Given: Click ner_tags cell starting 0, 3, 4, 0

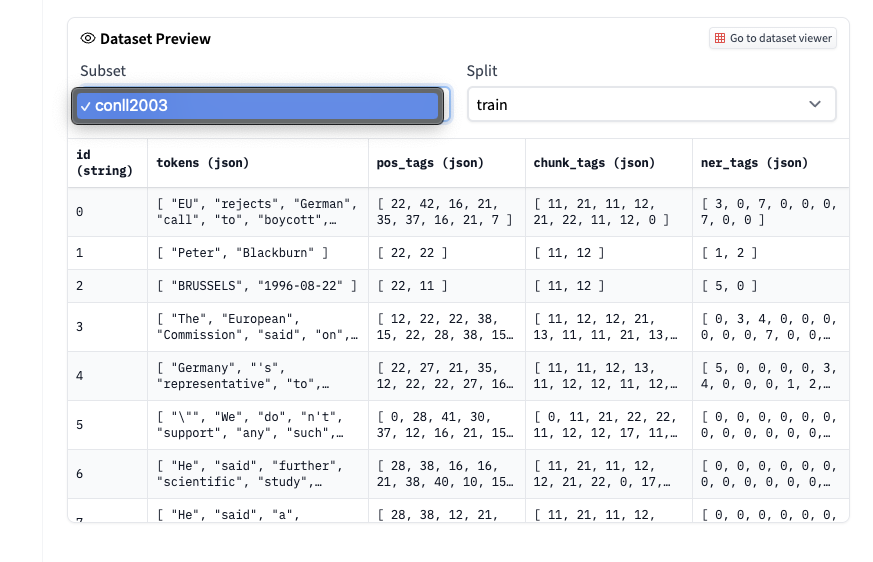Looking at the screenshot, I should (x=771, y=327).
